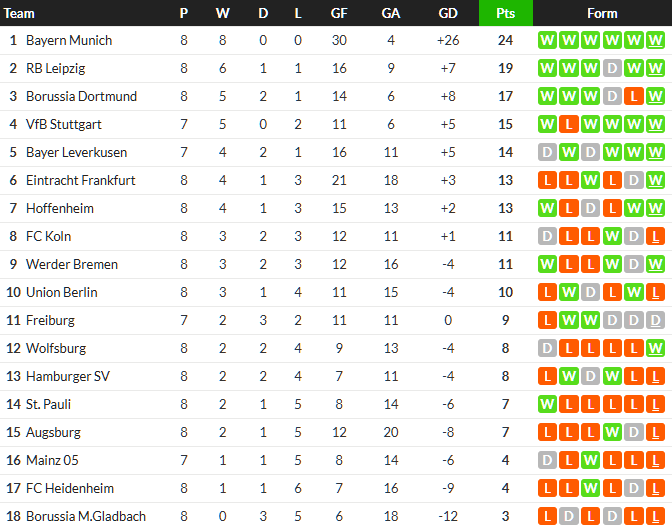Click the draw badge in RB Leipzig's form

[612, 69]
